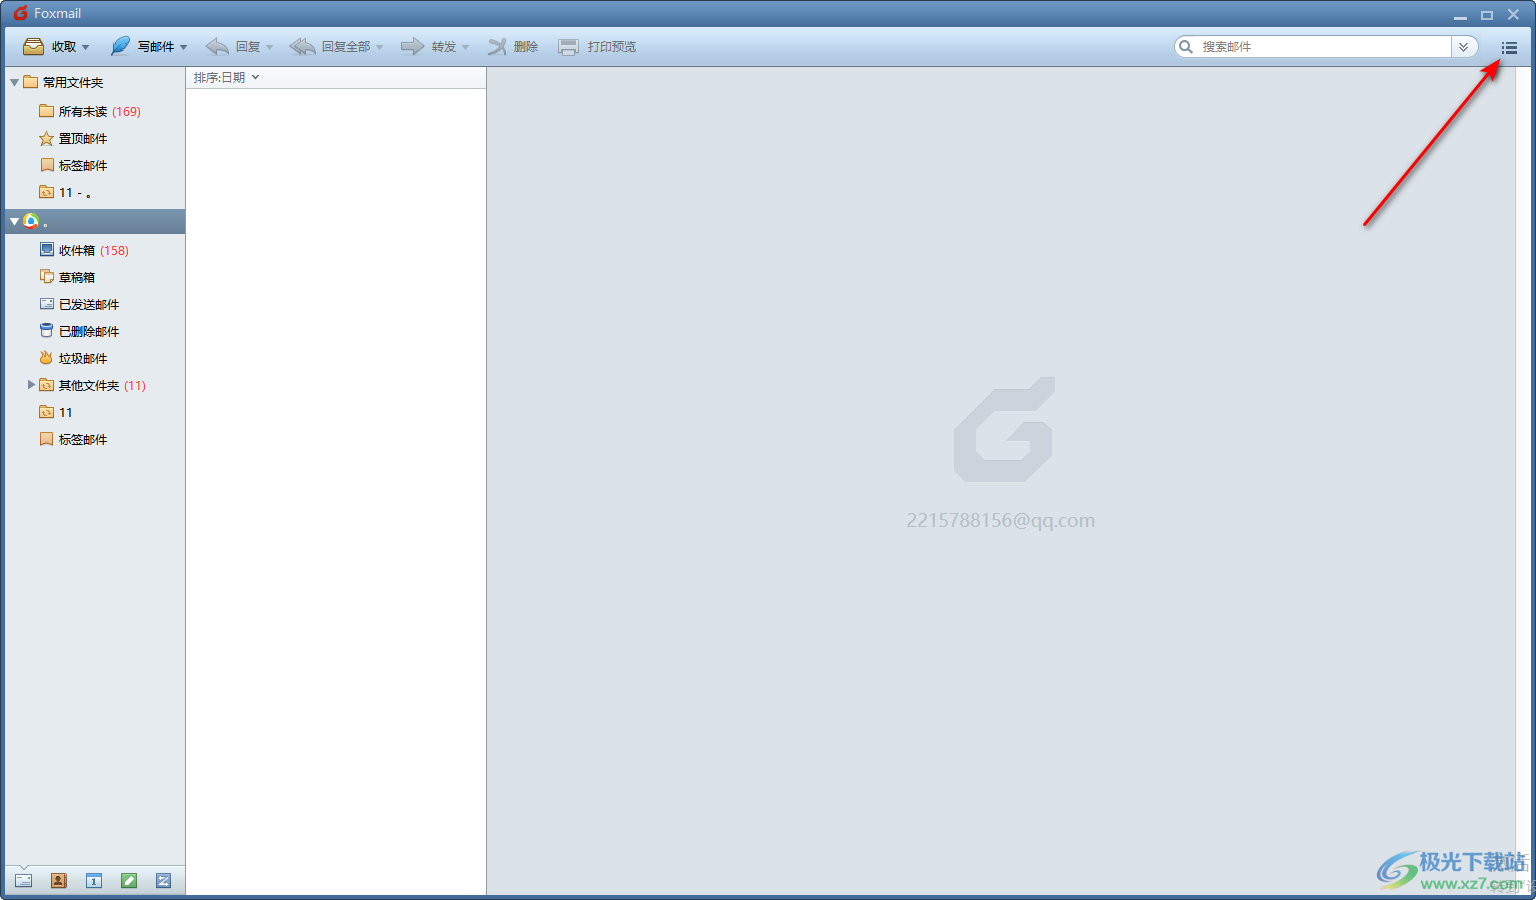Expand the 其他文件夹 tree node
Image resolution: width=1536 pixels, height=900 pixels.
(31, 385)
